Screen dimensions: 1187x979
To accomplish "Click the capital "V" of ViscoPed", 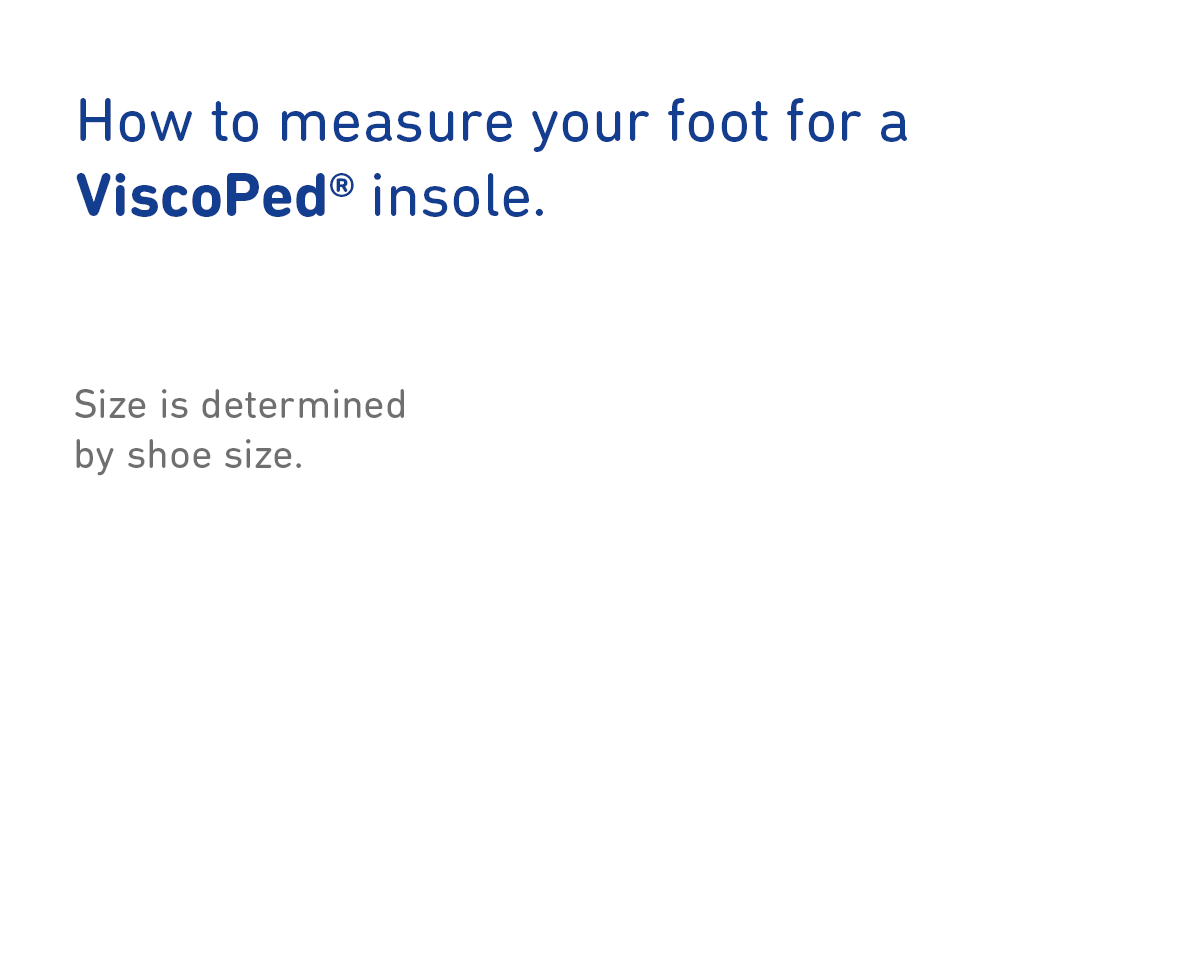I will point(93,196).
